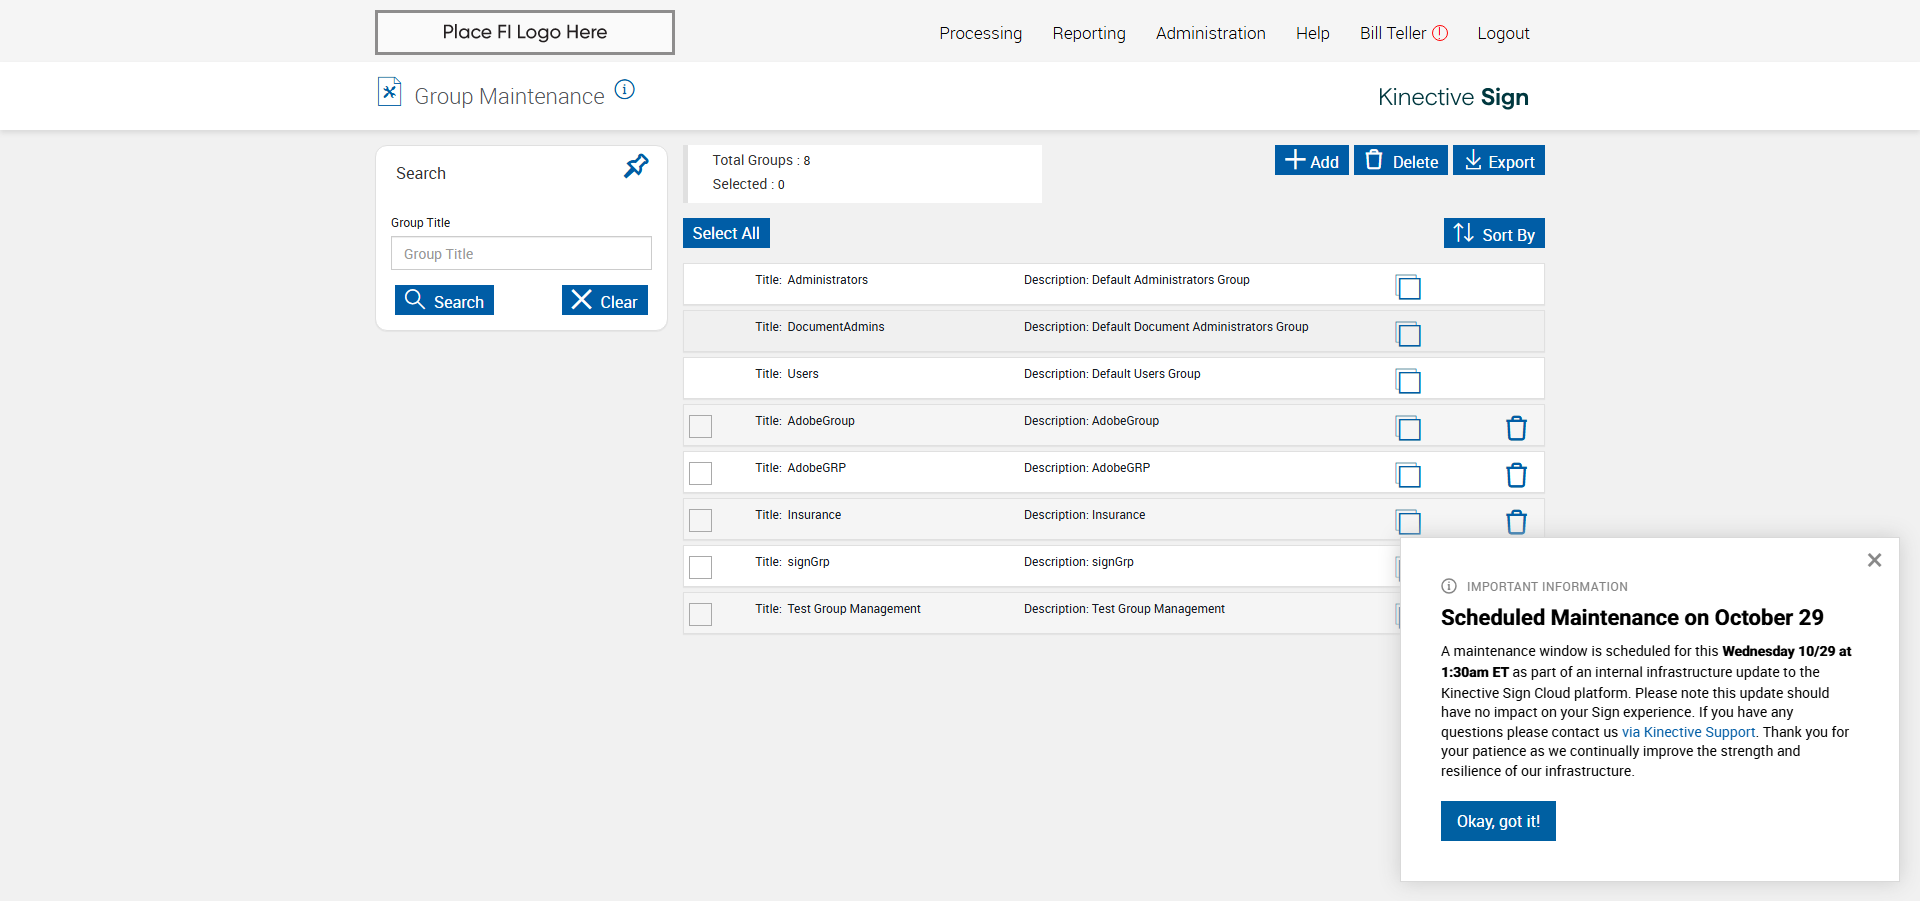
Task: Open the Processing menu
Action: click(980, 33)
